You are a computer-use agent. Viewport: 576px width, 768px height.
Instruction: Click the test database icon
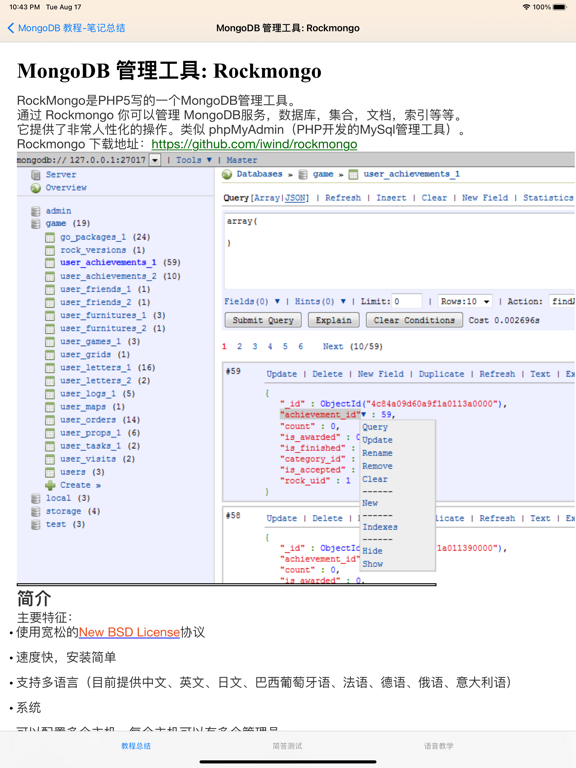tap(35, 525)
